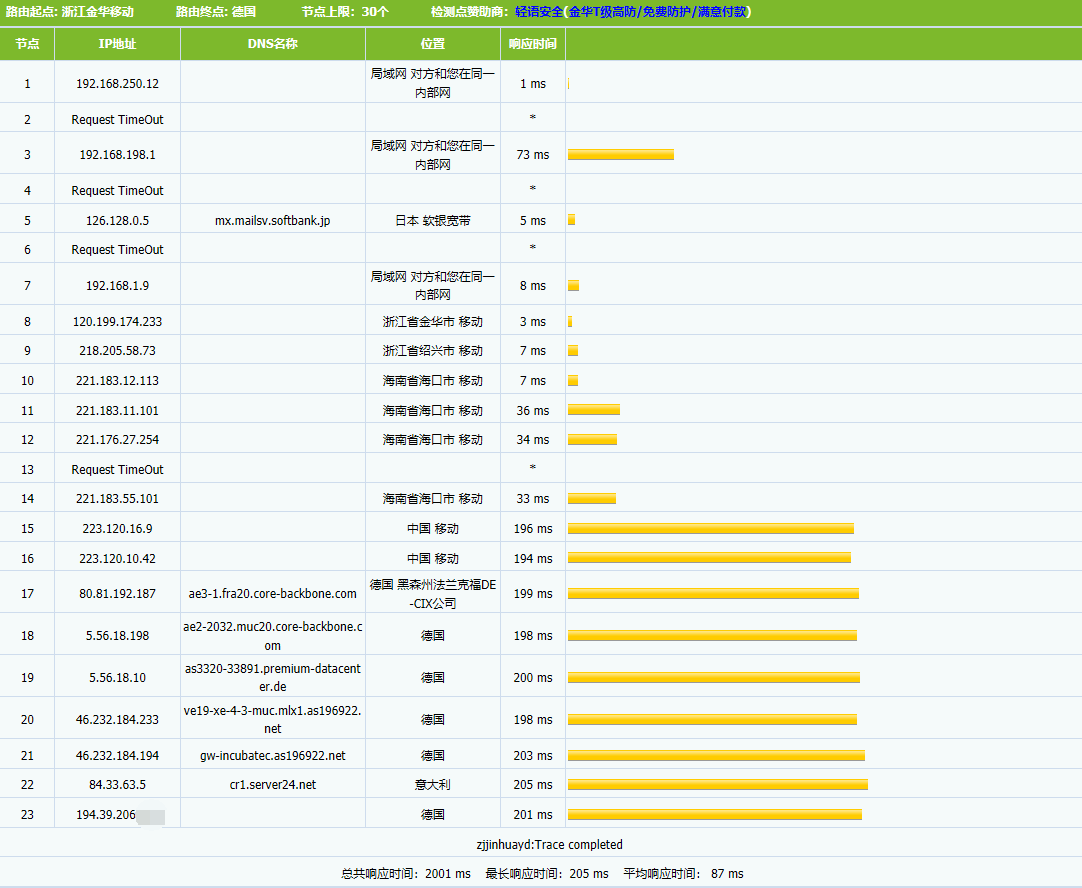Click the 轻语安全 sponsor link
This screenshot has width=1082, height=888.
[x=538, y=12]
